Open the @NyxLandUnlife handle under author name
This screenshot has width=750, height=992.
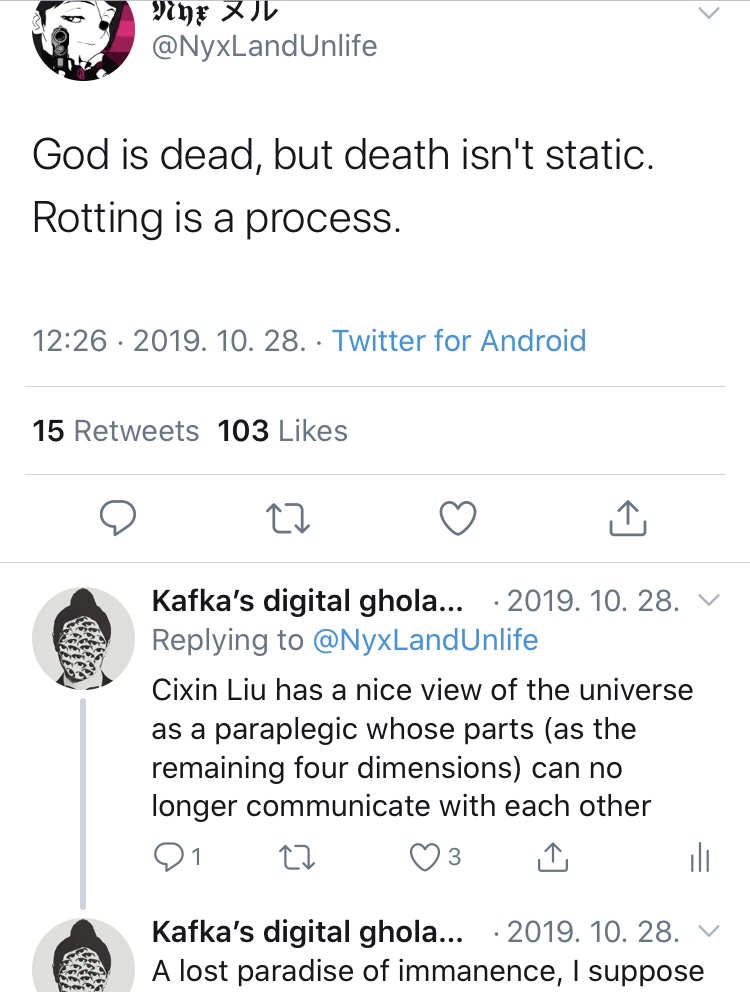click(x=263, y=46)
